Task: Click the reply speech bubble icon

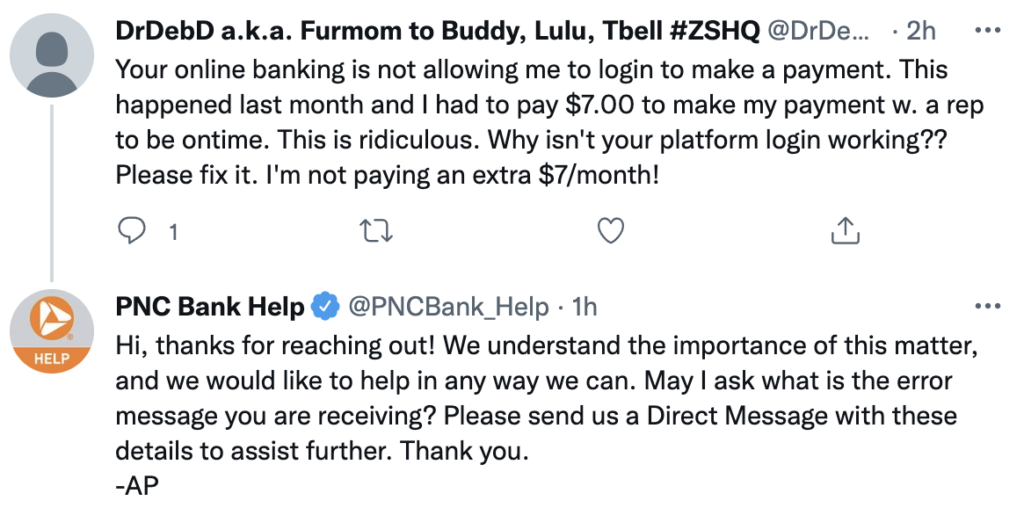Action: coord(133,231)
